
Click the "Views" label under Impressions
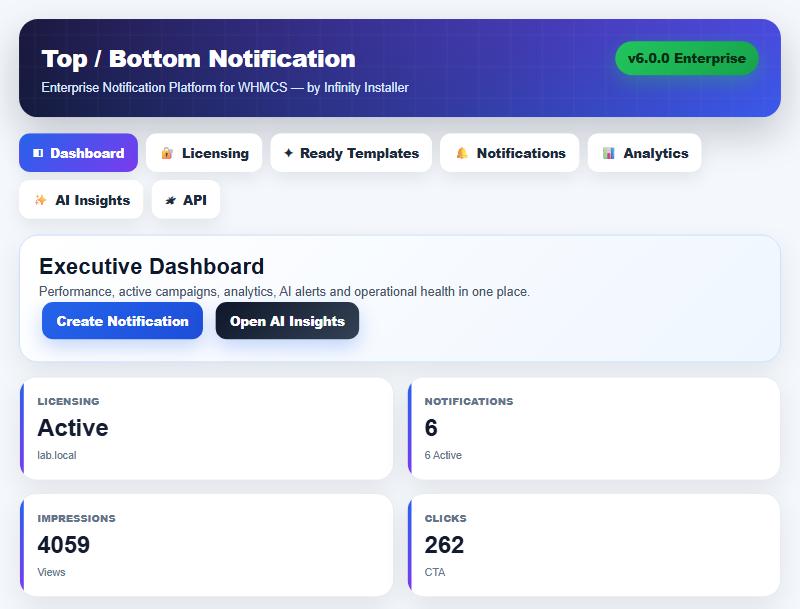51,572
